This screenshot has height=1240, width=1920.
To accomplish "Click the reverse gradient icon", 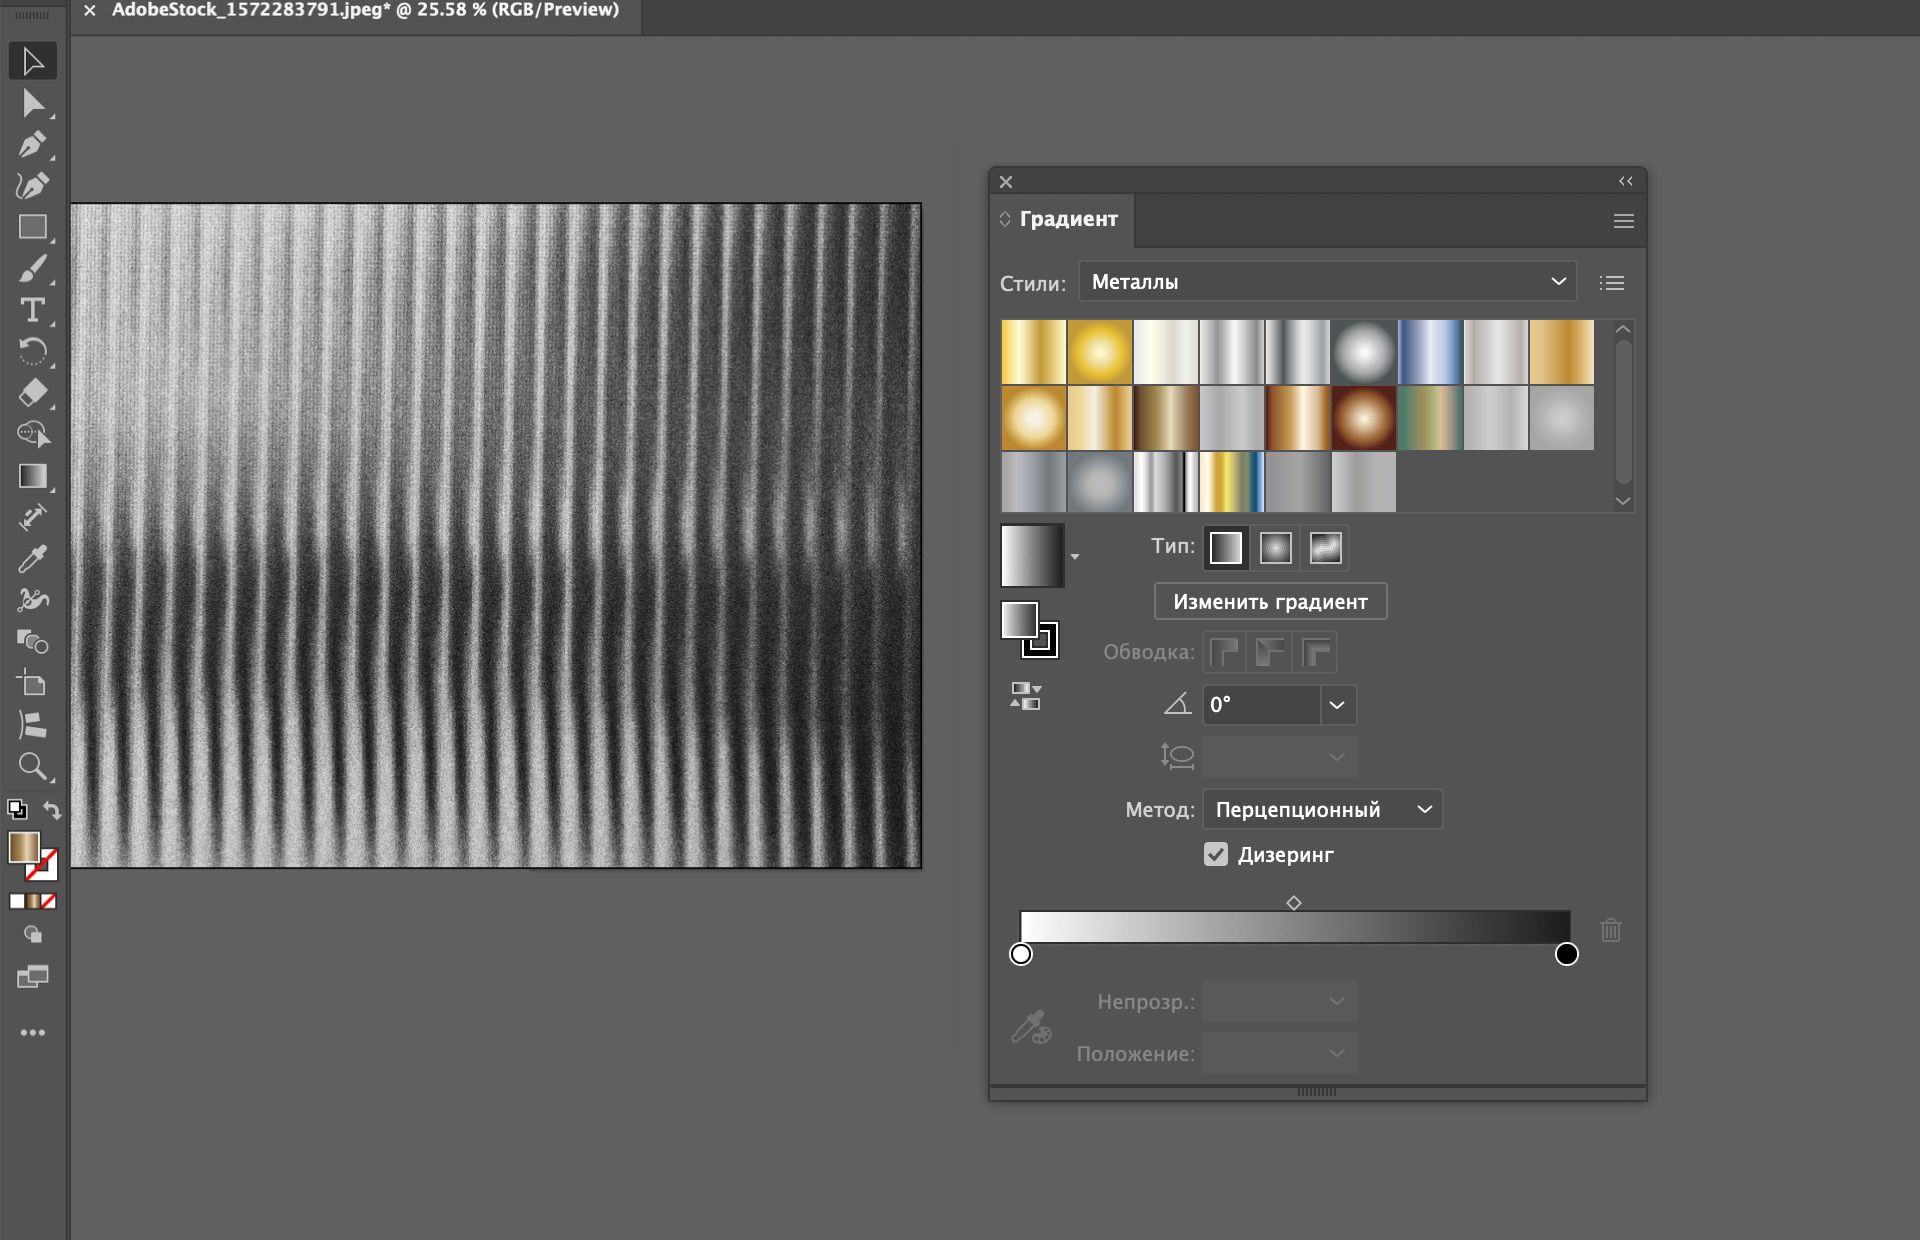I will pyautogui.click(x=1025, y=696).
